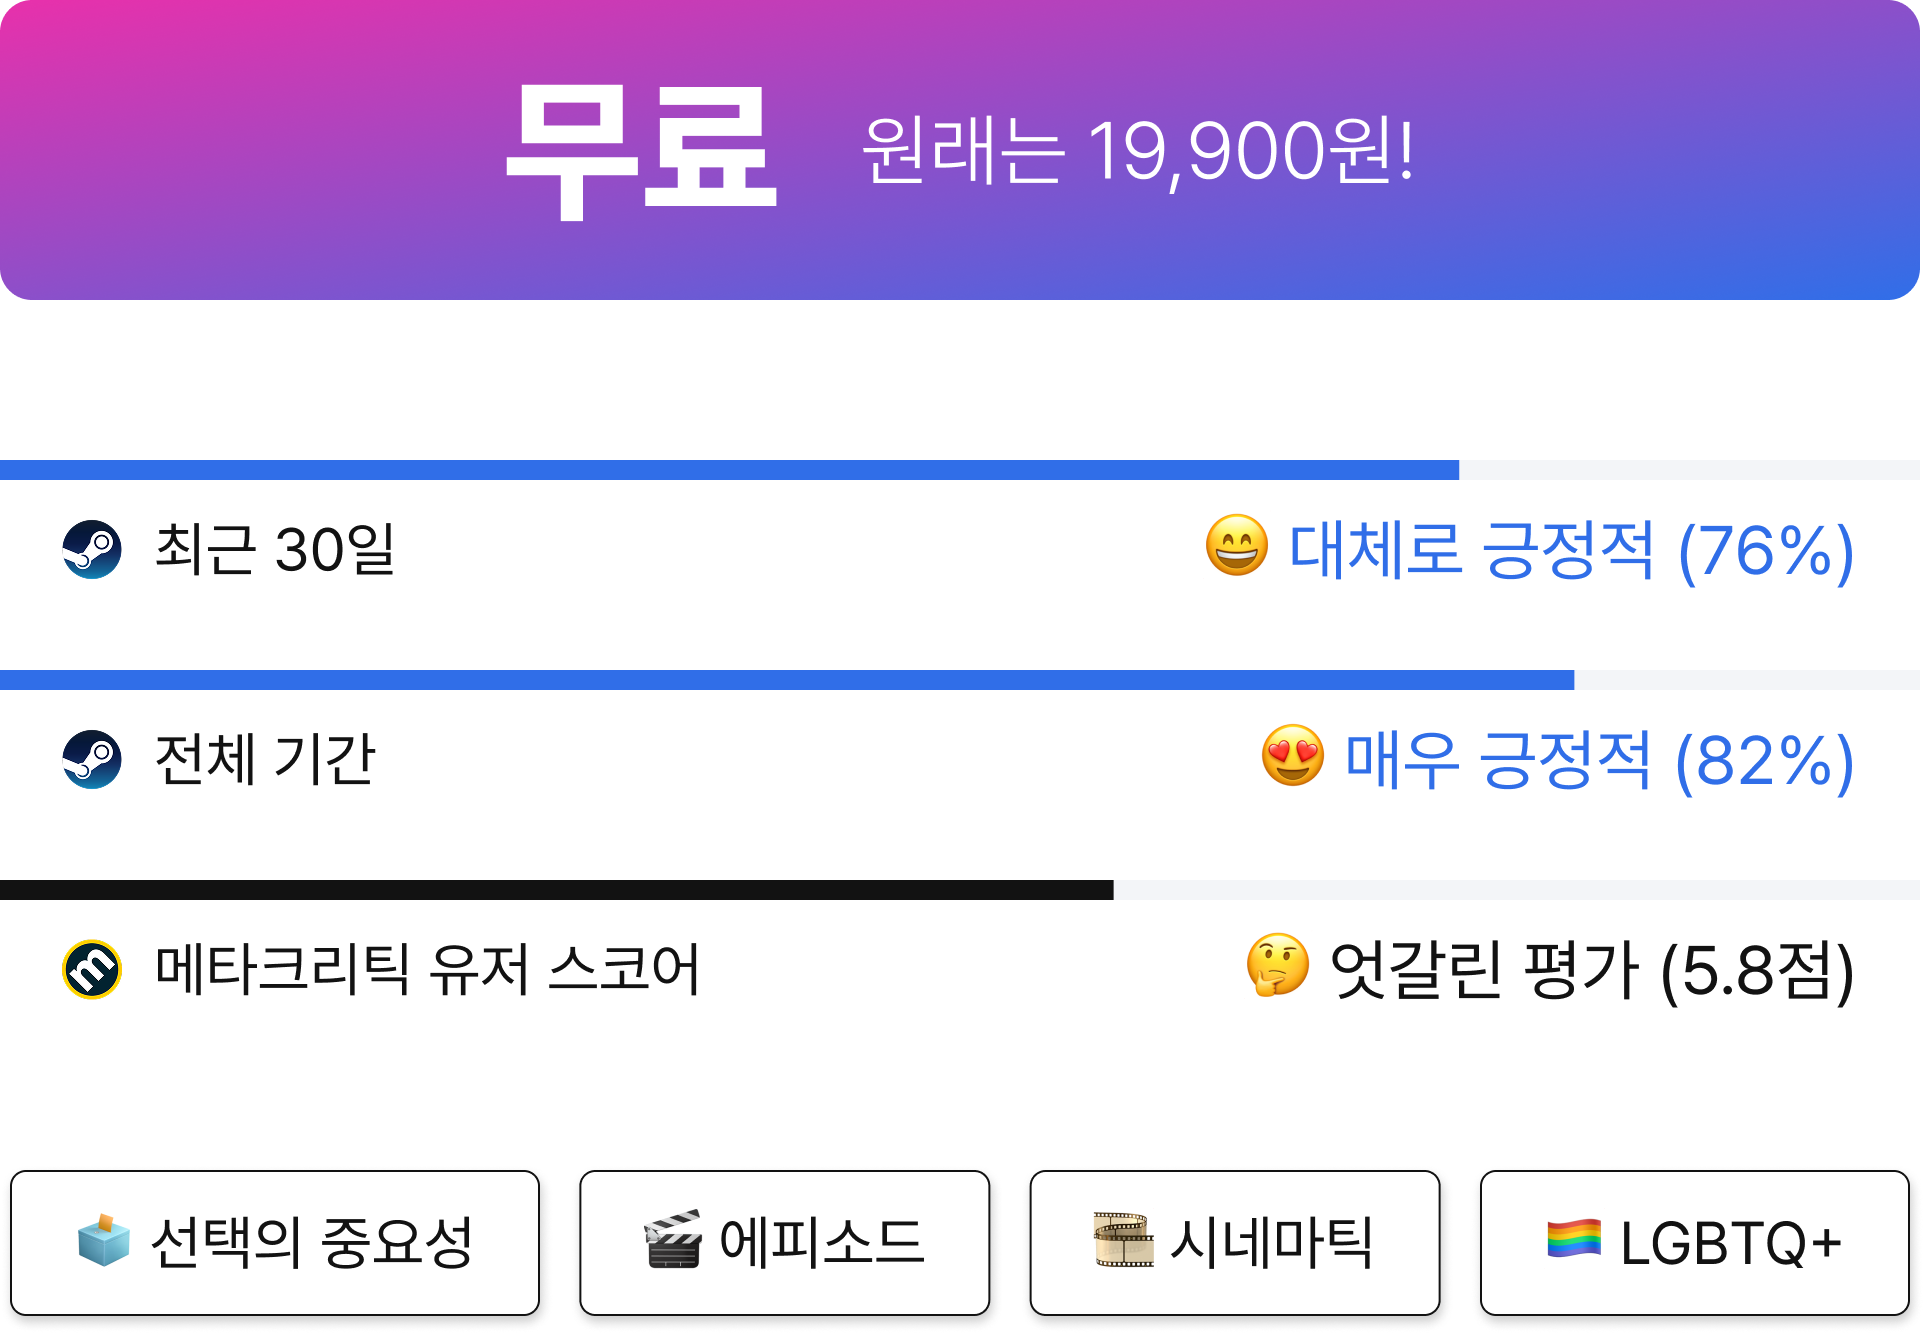Viewport: 1924px width, 1334px height.
Task: Click the Metacritic logo icon
Action: coord(92,969)
